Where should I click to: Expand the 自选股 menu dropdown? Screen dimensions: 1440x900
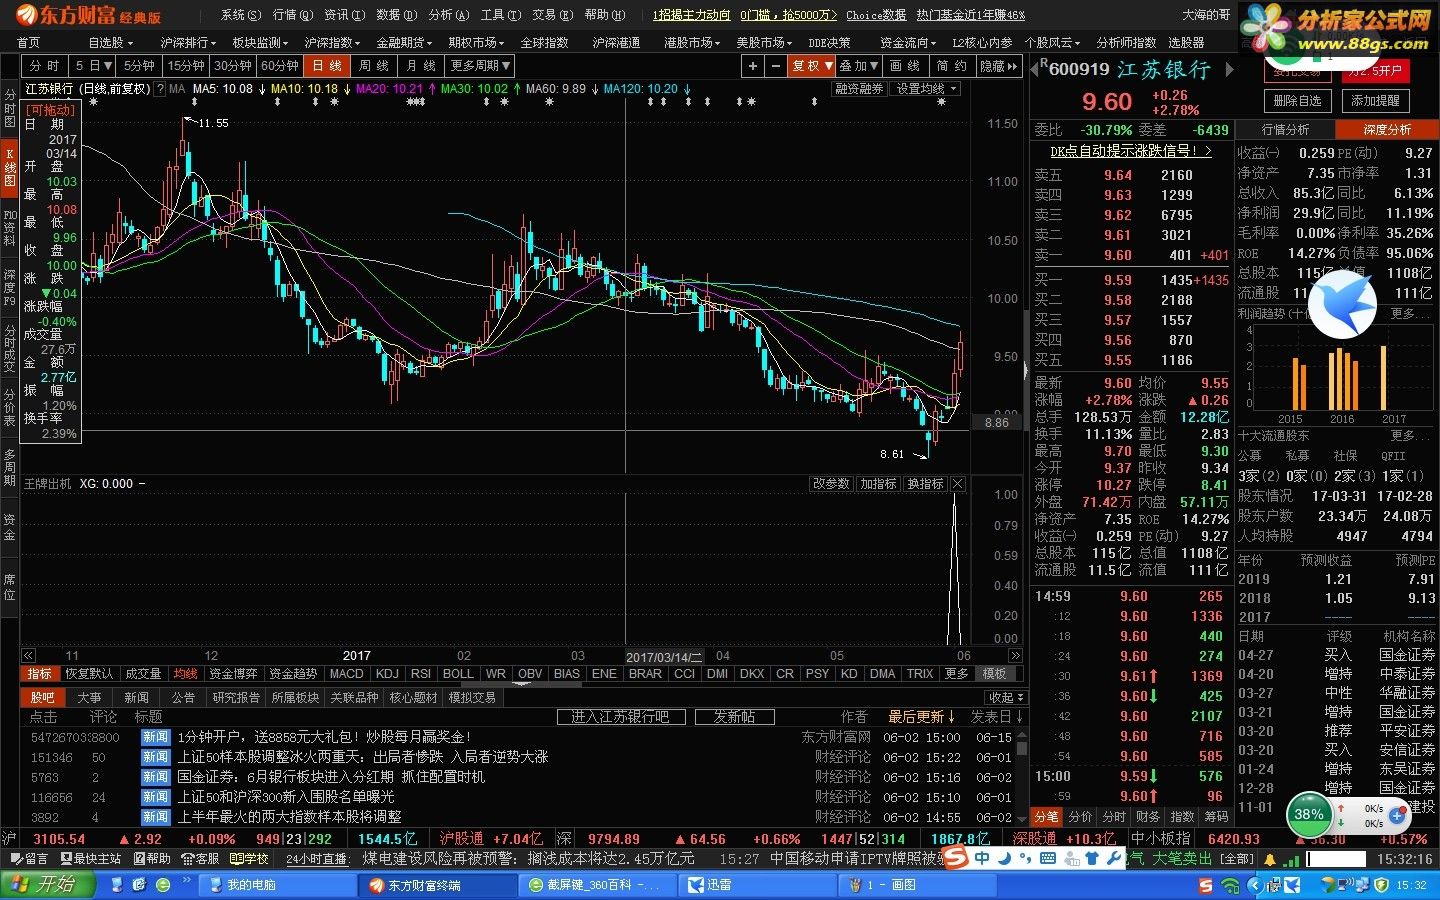click(x=110, y=42)
